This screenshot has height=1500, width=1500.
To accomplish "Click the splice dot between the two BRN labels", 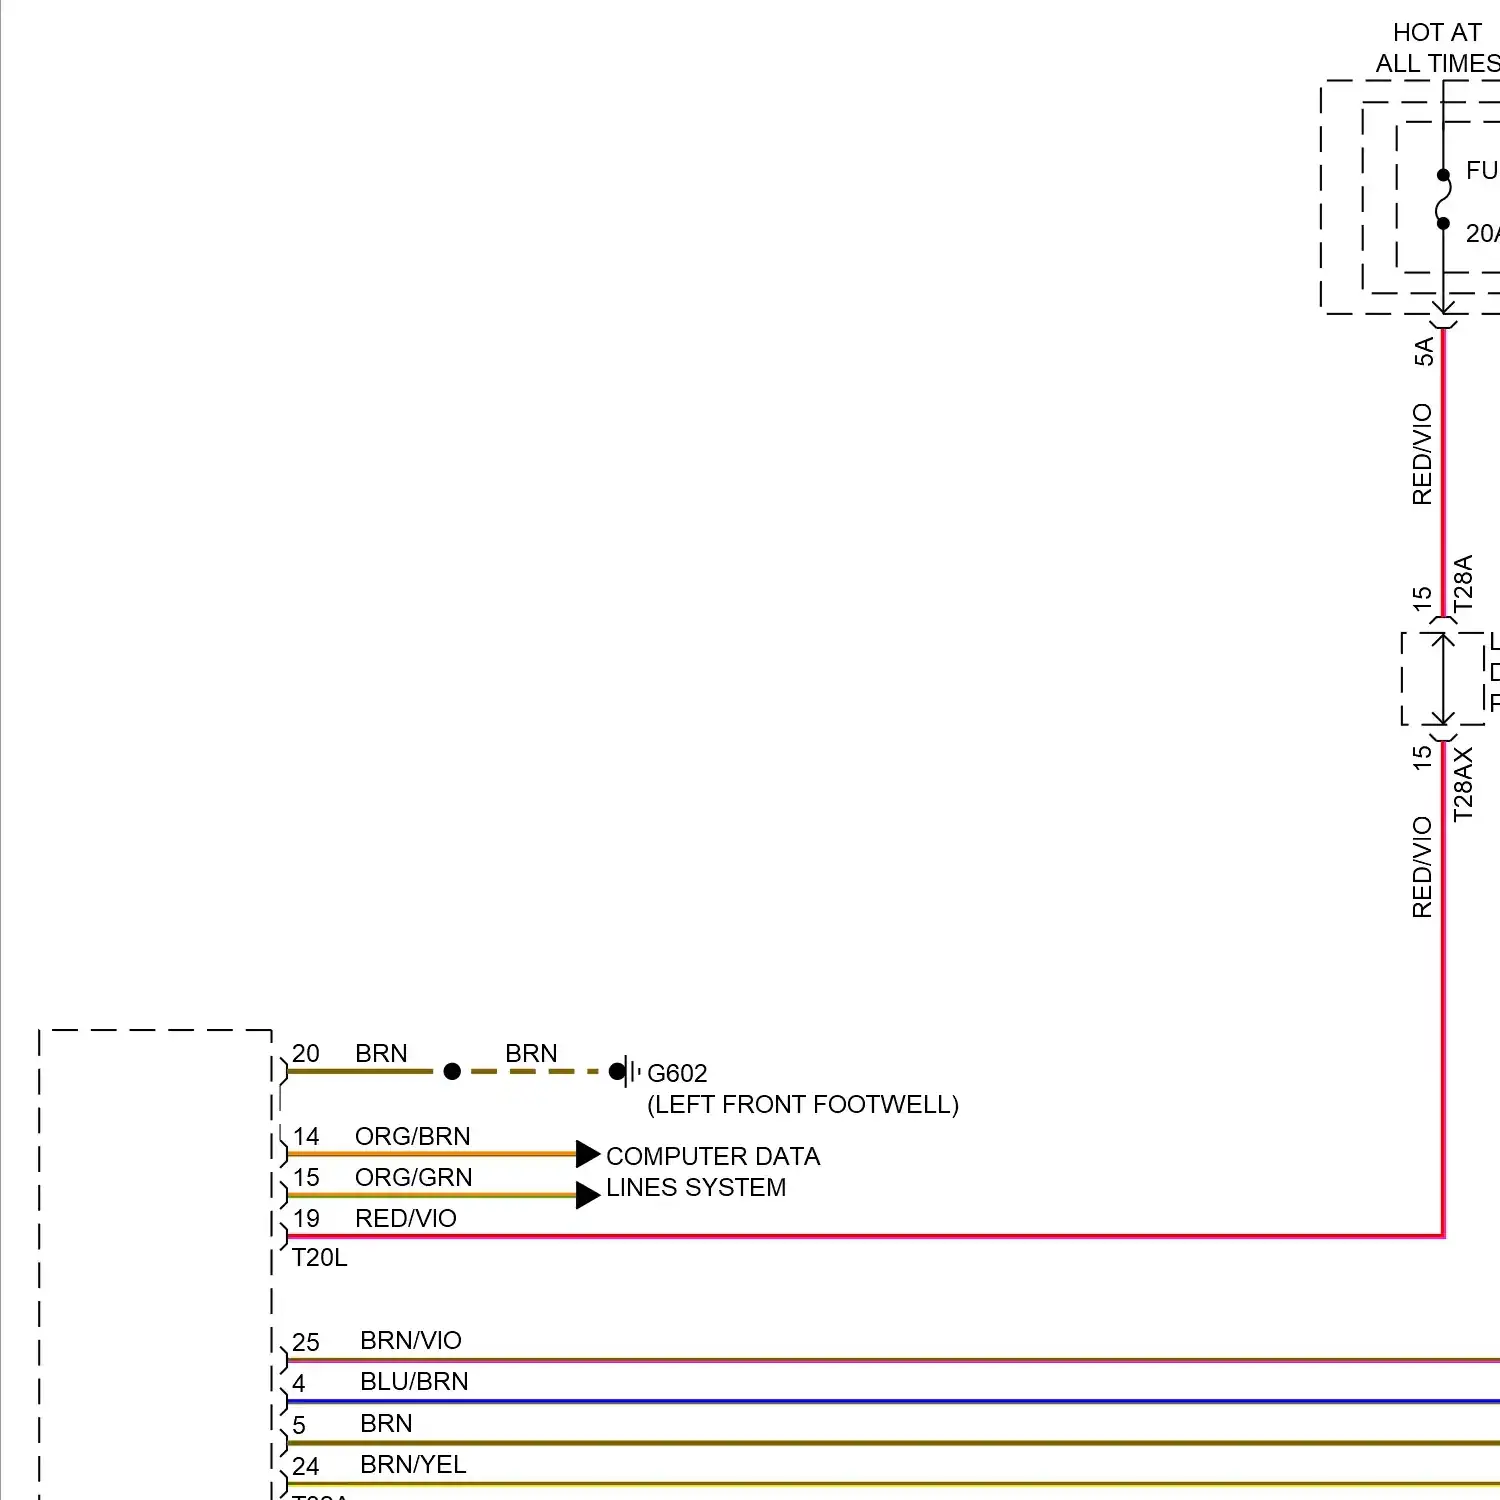I will click(x=452, y=1071).
